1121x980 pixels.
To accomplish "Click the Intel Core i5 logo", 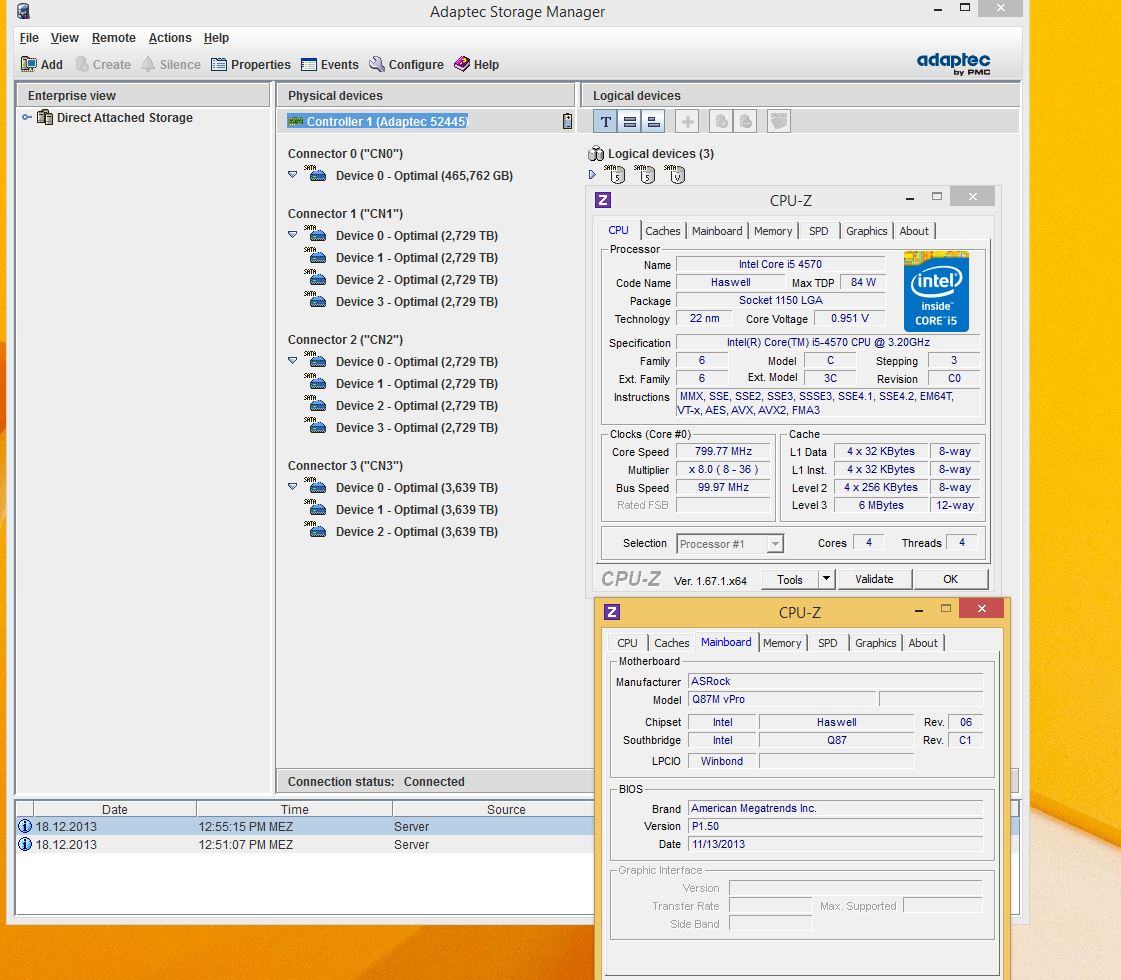I will pos(936,291).
